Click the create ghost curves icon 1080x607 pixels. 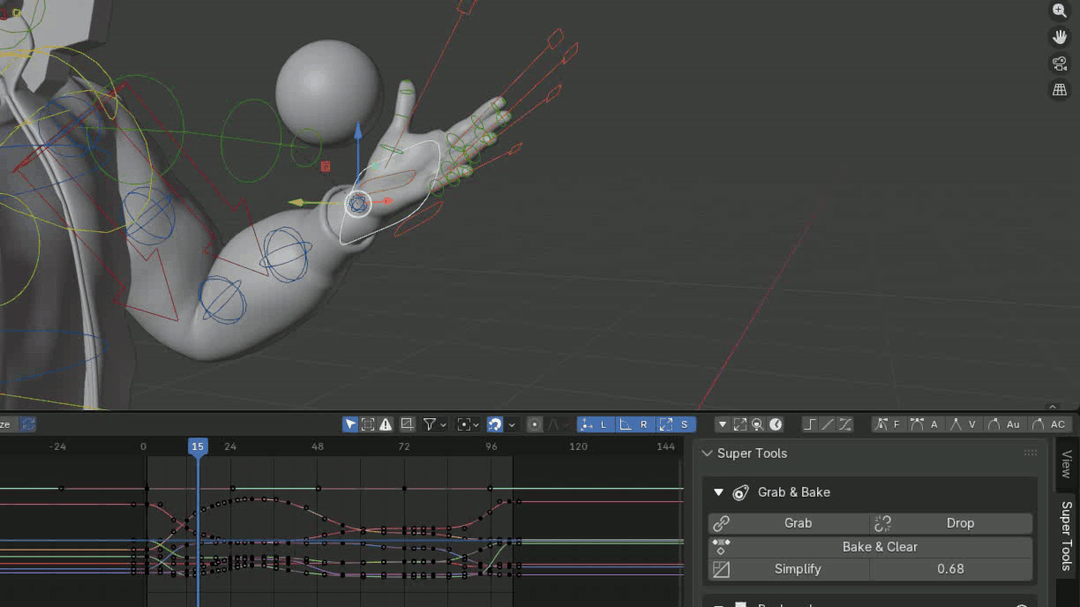pyautogui.click(x=407, y=424)
